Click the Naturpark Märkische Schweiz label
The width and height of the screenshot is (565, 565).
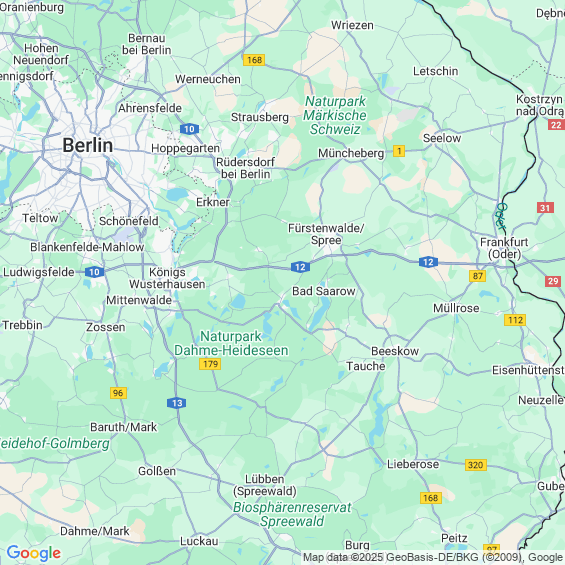coord(335,115)
